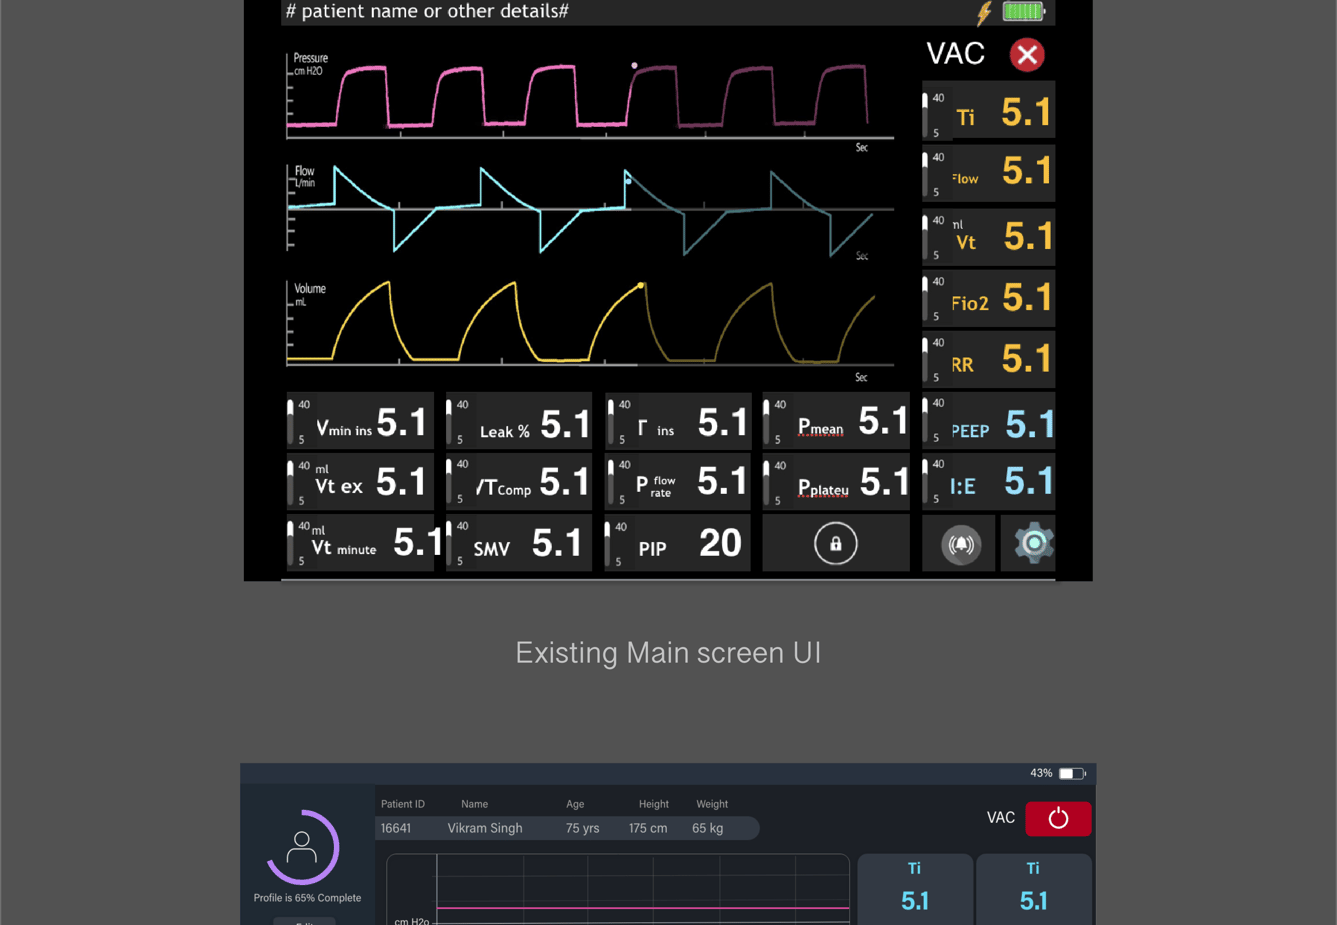Click the Volume waveform graph

590,325
